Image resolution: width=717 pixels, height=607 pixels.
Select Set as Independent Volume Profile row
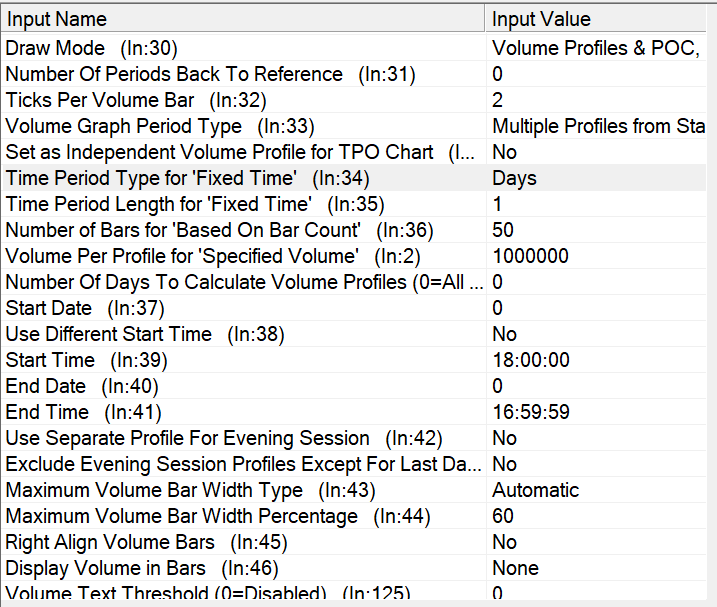click(354, 152)
